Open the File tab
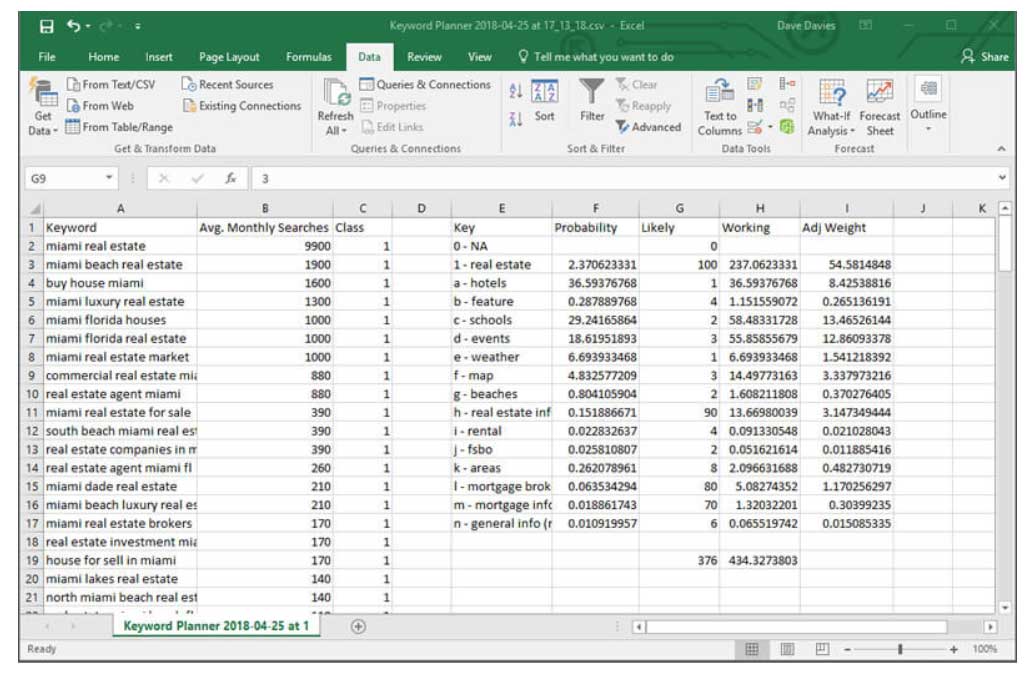This screenshot has width=1033, height=681. pos(47,57)
